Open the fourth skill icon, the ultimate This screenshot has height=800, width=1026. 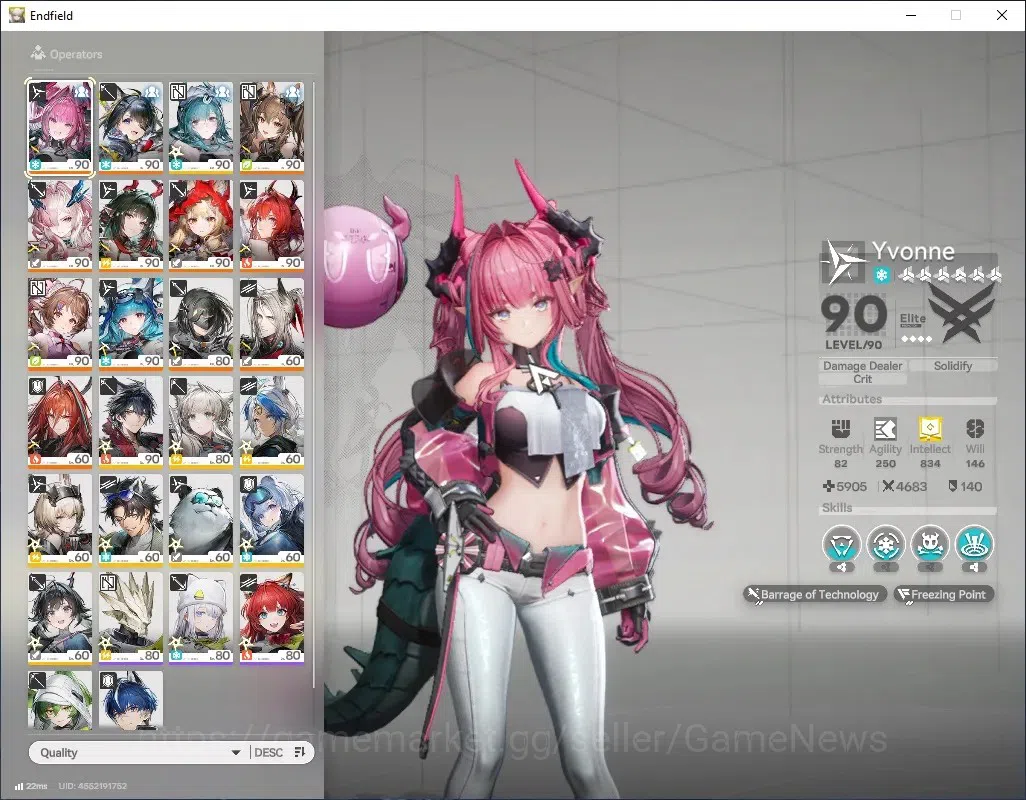(x=974, y=544)
